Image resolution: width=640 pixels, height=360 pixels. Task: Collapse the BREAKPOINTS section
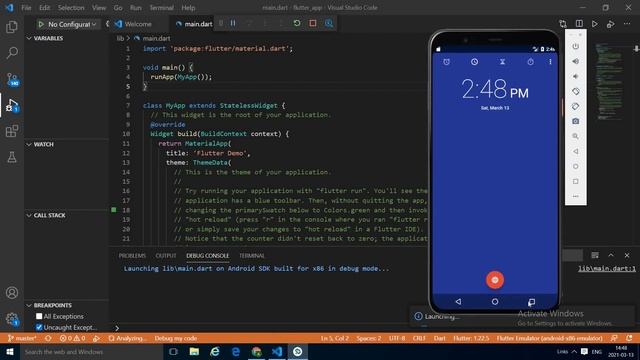point(49,305)
